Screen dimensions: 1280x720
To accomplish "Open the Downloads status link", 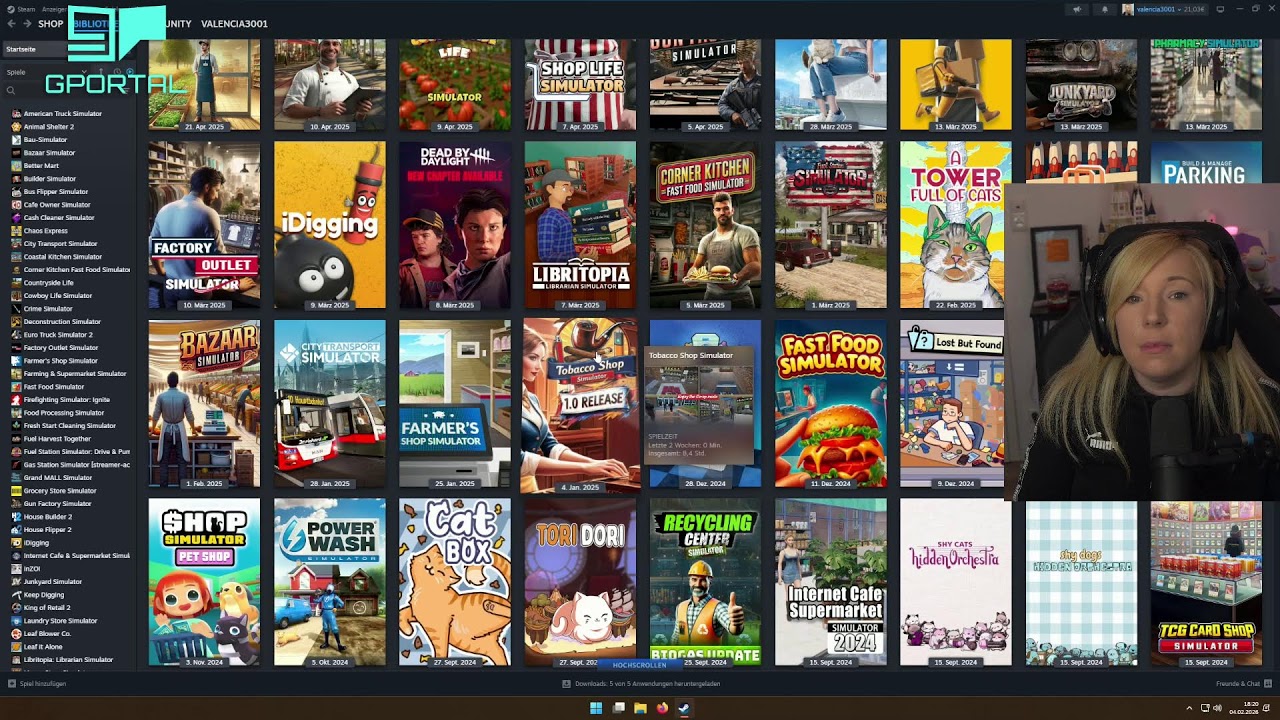I will (x=641, y=684).
